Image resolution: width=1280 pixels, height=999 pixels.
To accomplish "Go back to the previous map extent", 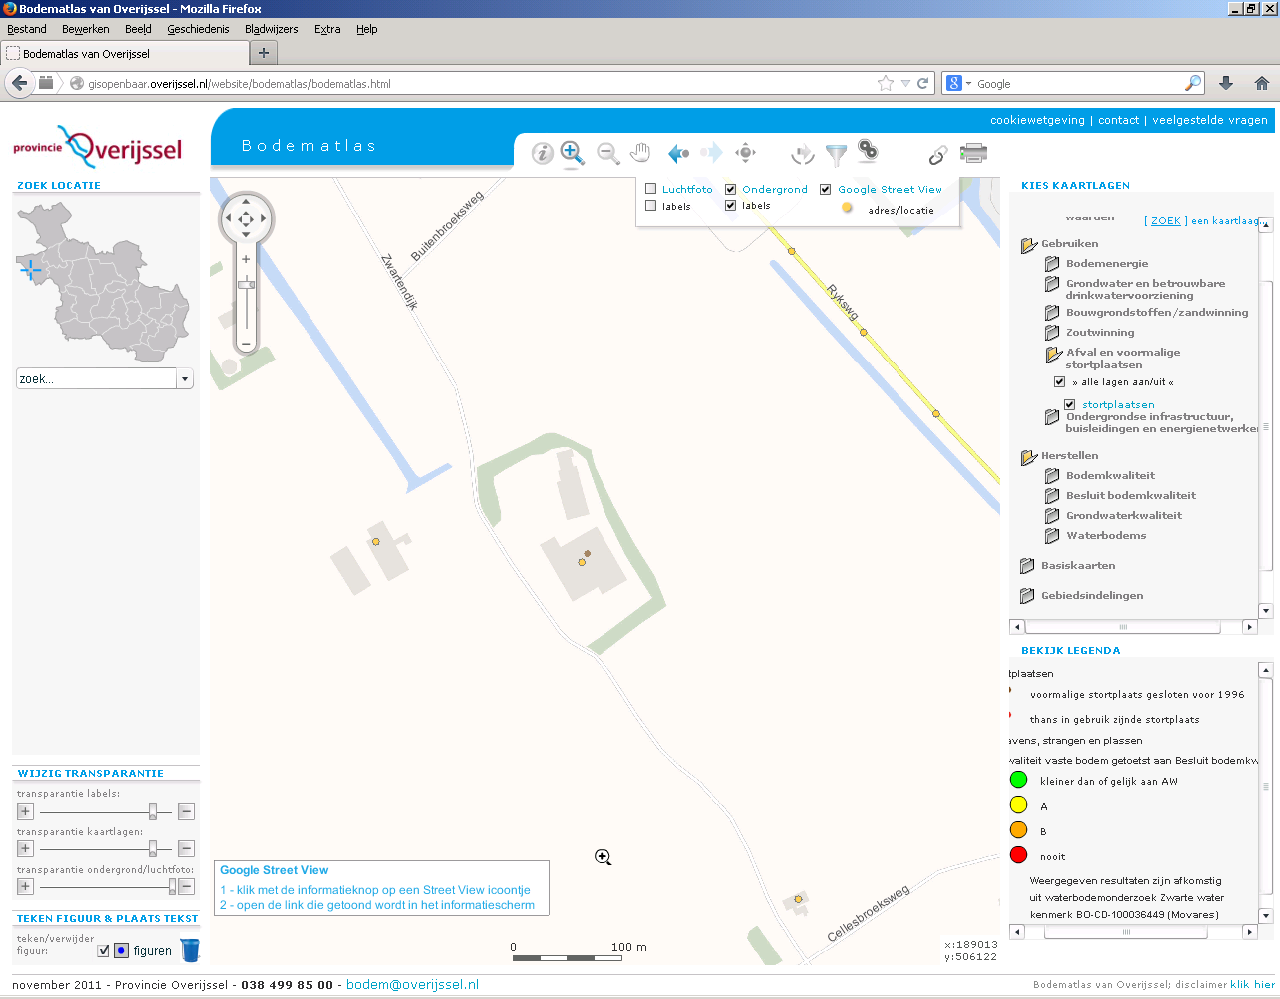I will (x=677, y=153).
